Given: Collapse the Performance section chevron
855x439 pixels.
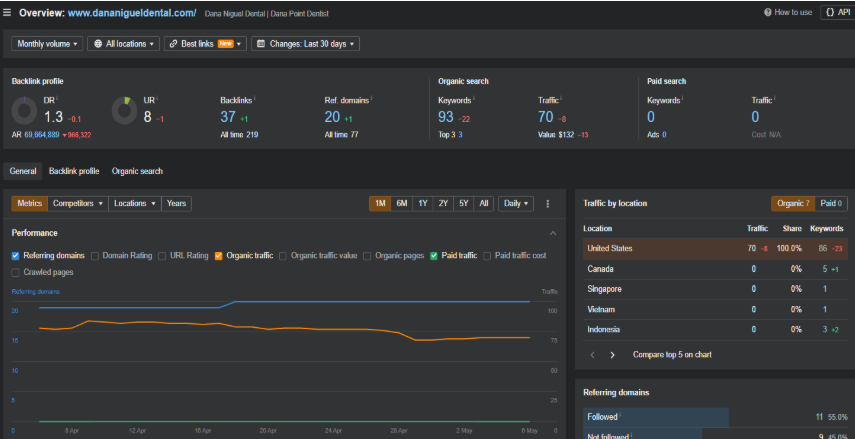Looking at the screenshot, I should (x=553, y=233).
